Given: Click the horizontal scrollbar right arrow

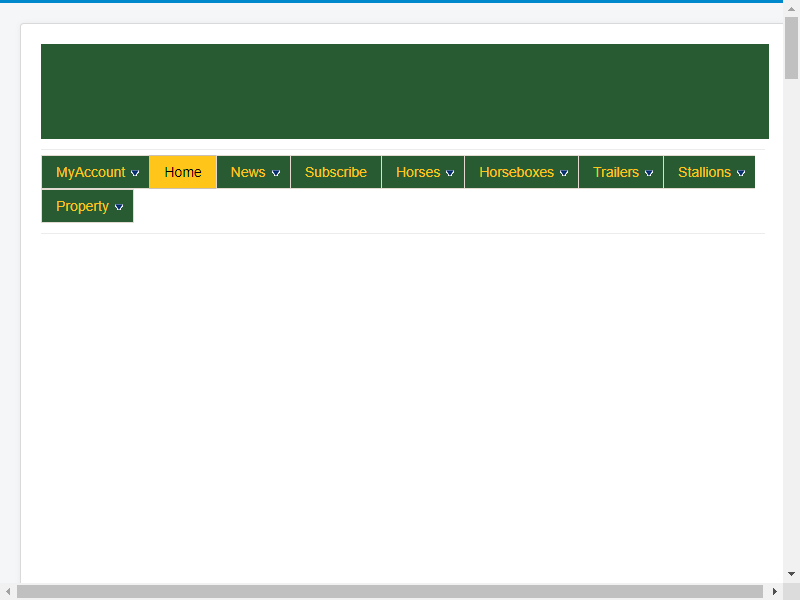Looking at the screenshot, I should [x=774, y=592].
